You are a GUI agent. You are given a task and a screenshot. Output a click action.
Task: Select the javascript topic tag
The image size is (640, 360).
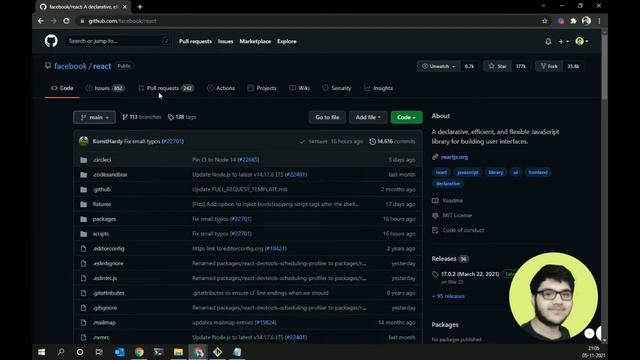pyautogui.click(x=468, y=172)
